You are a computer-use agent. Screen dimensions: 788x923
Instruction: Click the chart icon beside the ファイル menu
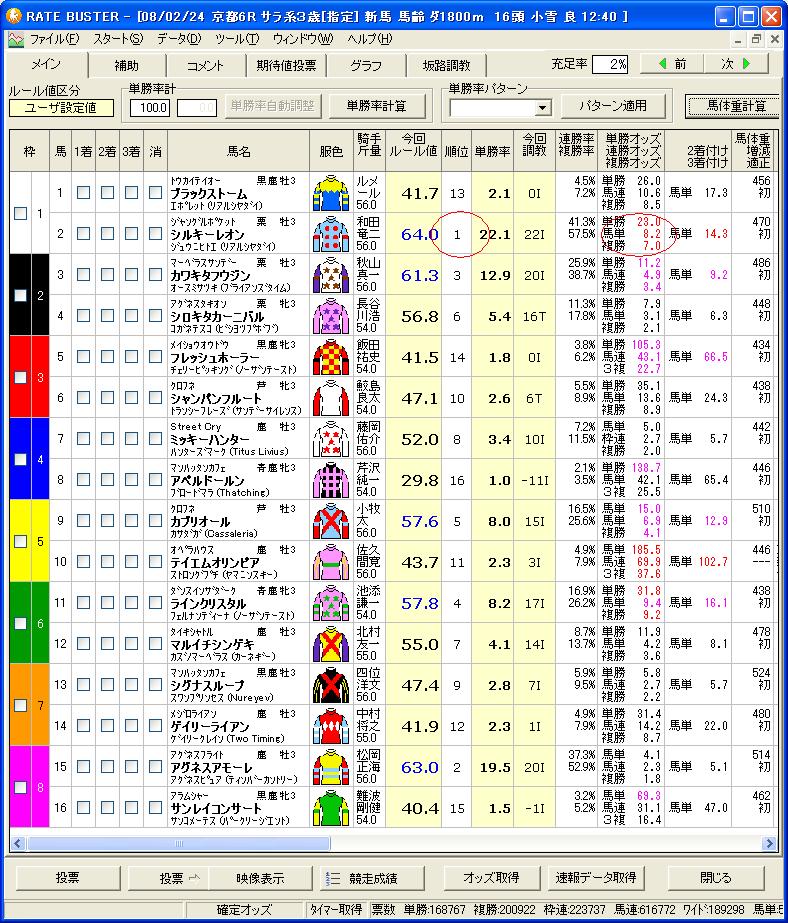coord(16,39)
